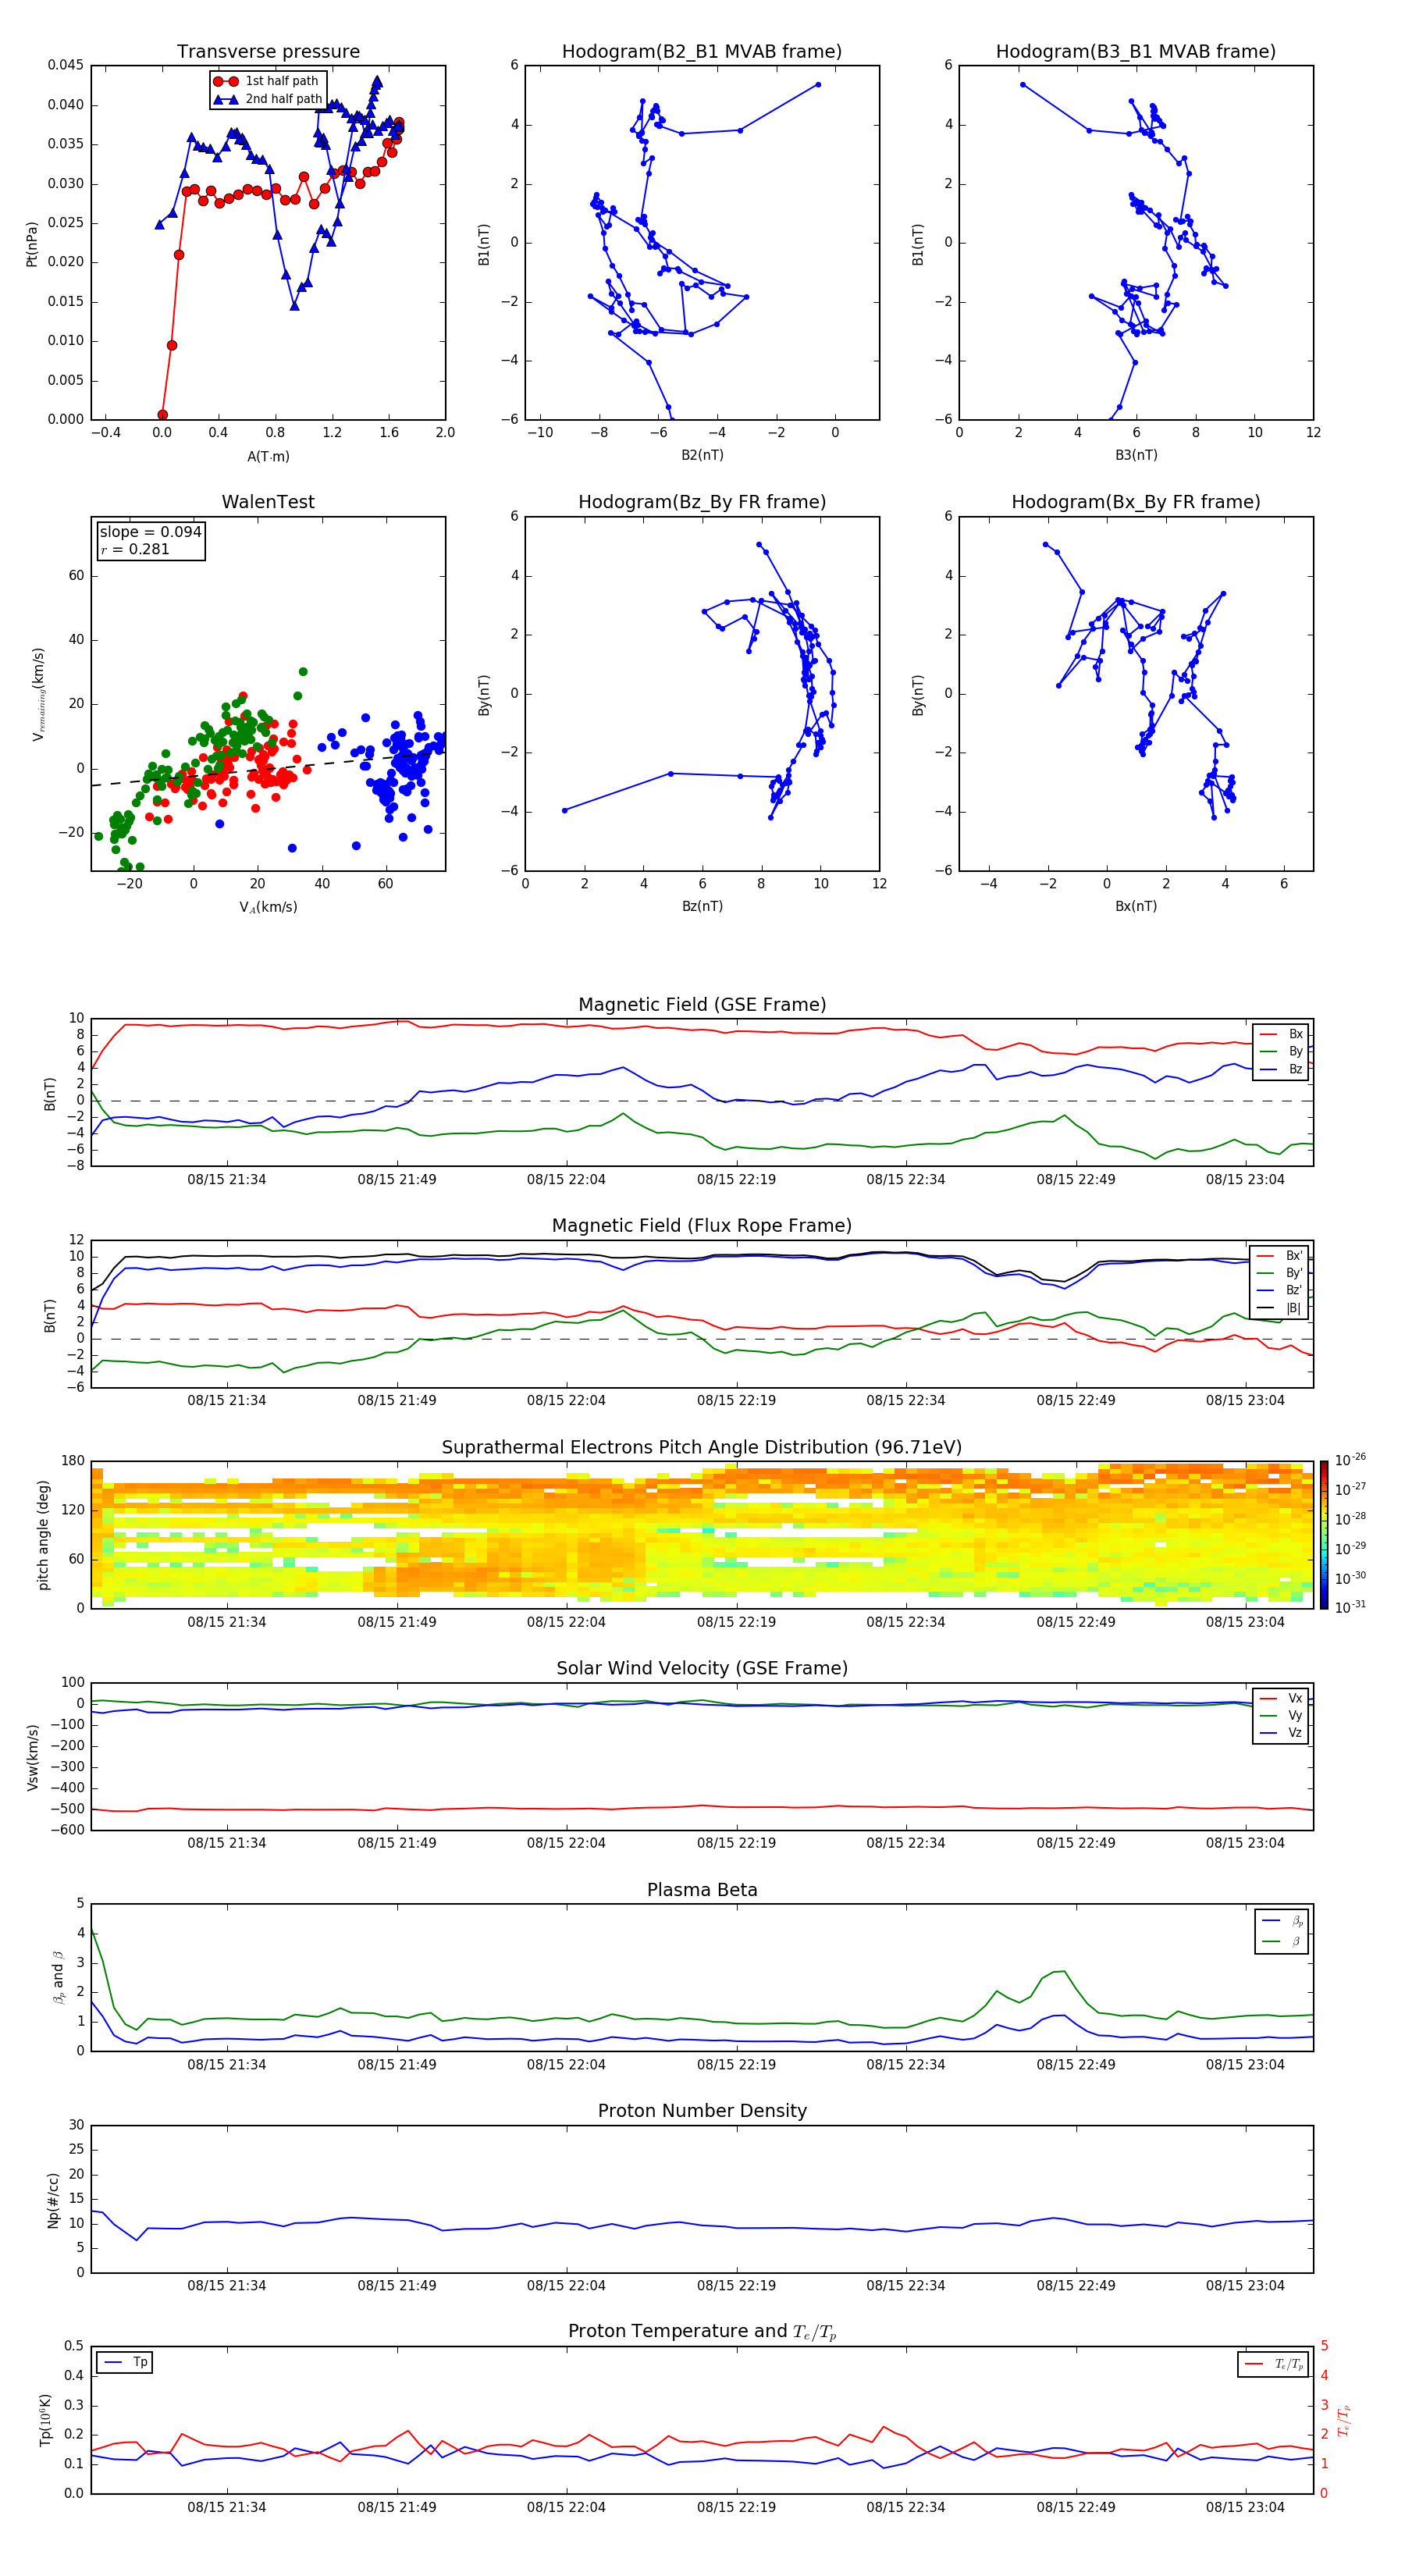Click the 'Transverse pressure' plot title
Viewport: 1405px width, 2576px height.
point(268,52)
